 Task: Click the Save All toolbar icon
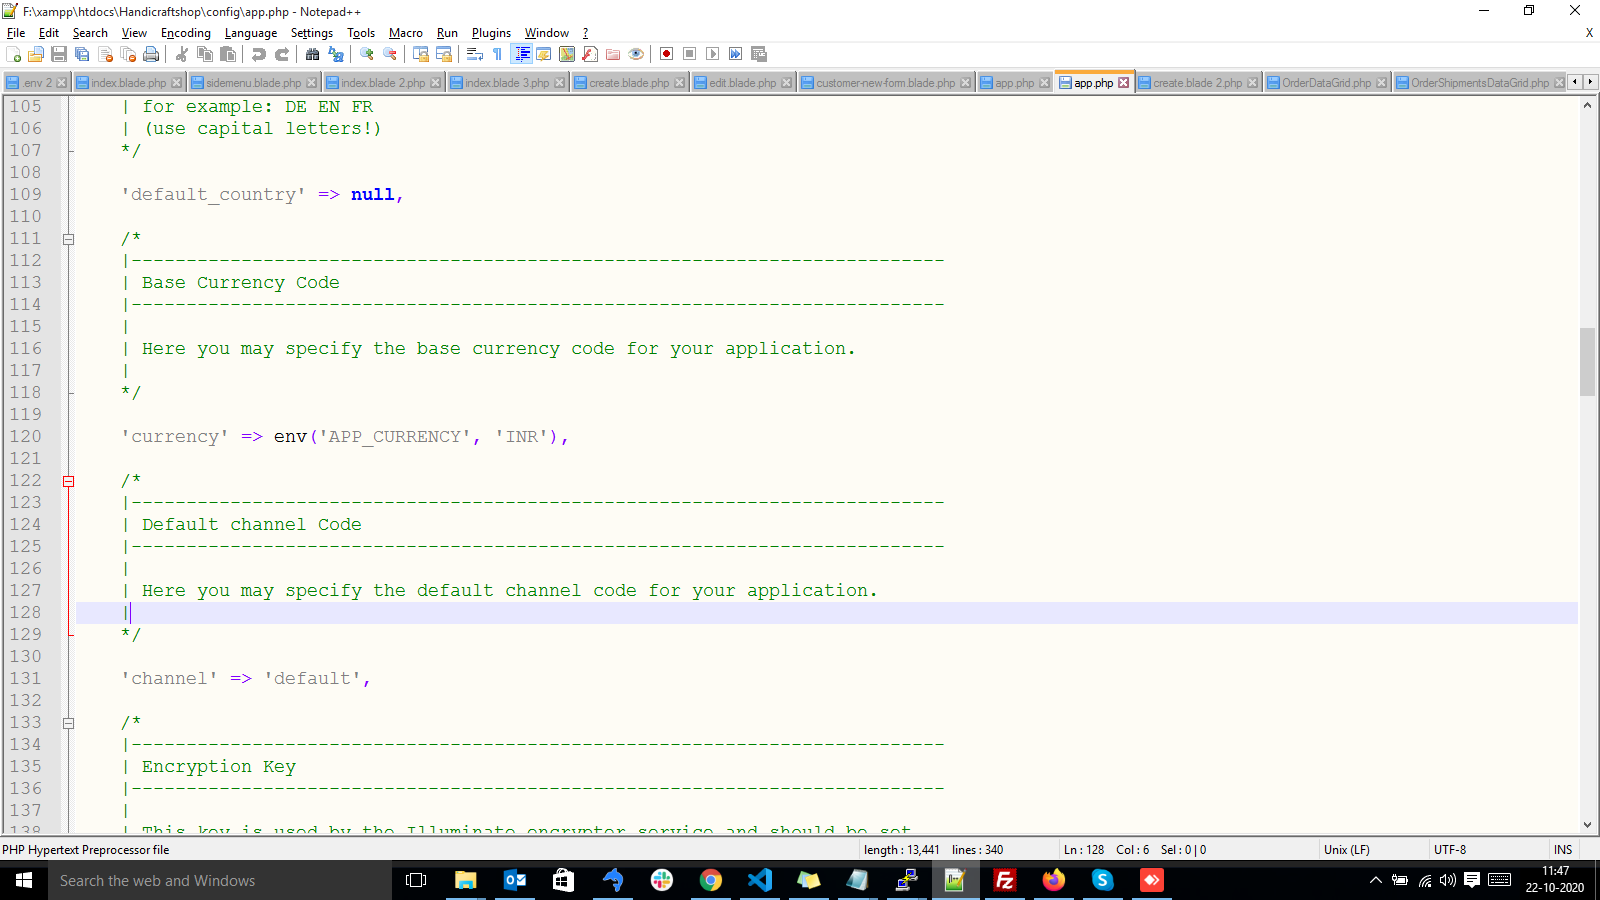click(x=82, y=54)
